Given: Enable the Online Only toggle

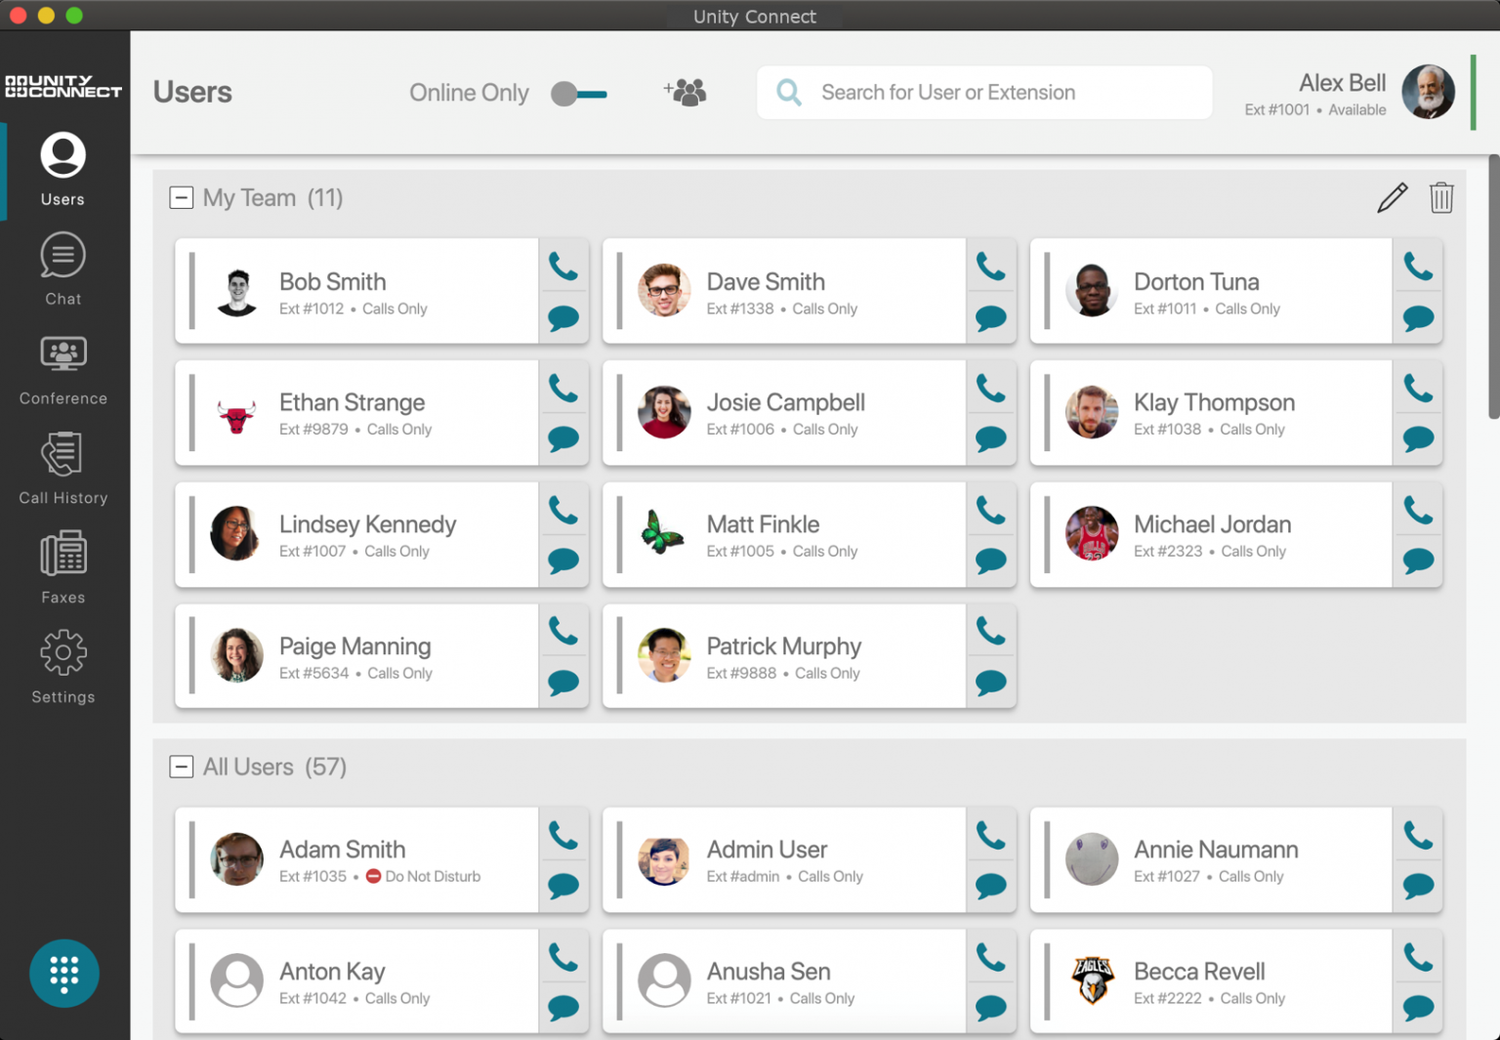Looking at the screenshot, I should (579, 93).
